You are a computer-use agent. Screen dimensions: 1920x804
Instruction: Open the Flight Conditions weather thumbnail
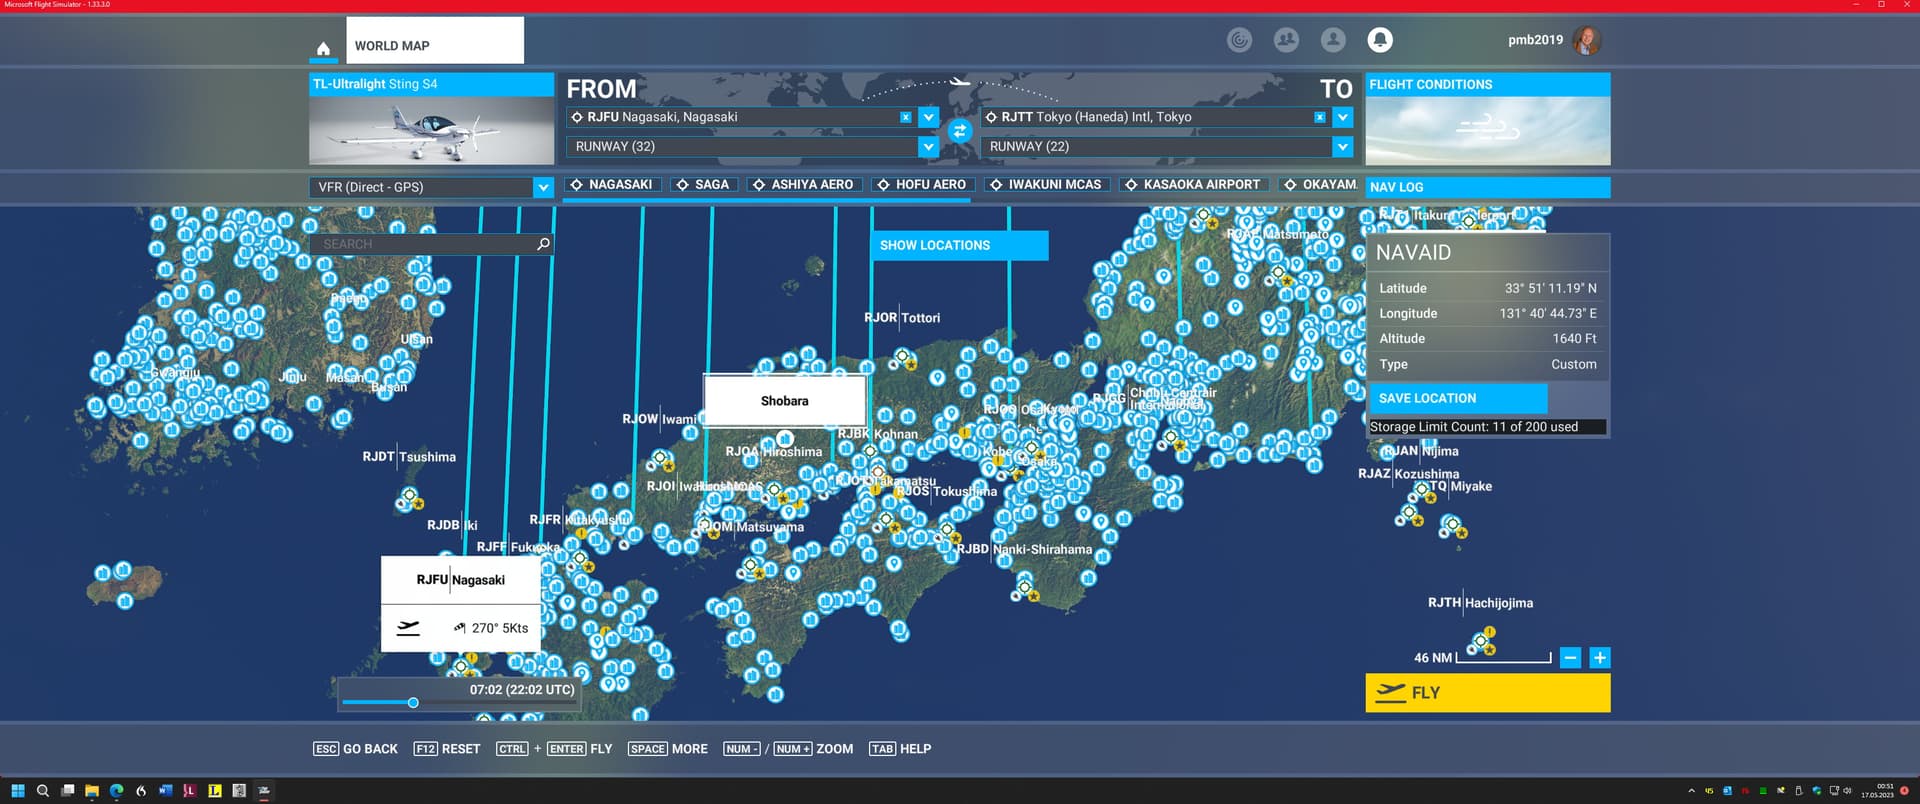pyautogui.click(x=1487, y=131)
